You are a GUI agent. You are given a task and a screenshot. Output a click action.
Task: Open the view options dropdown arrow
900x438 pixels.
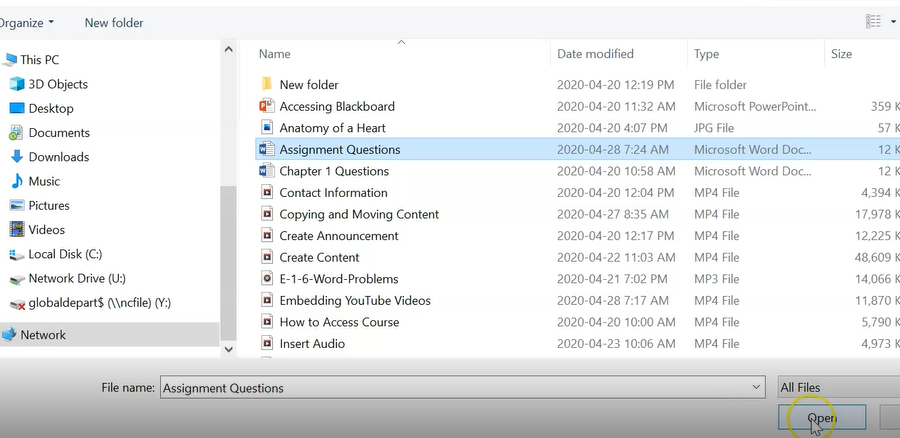894,22
